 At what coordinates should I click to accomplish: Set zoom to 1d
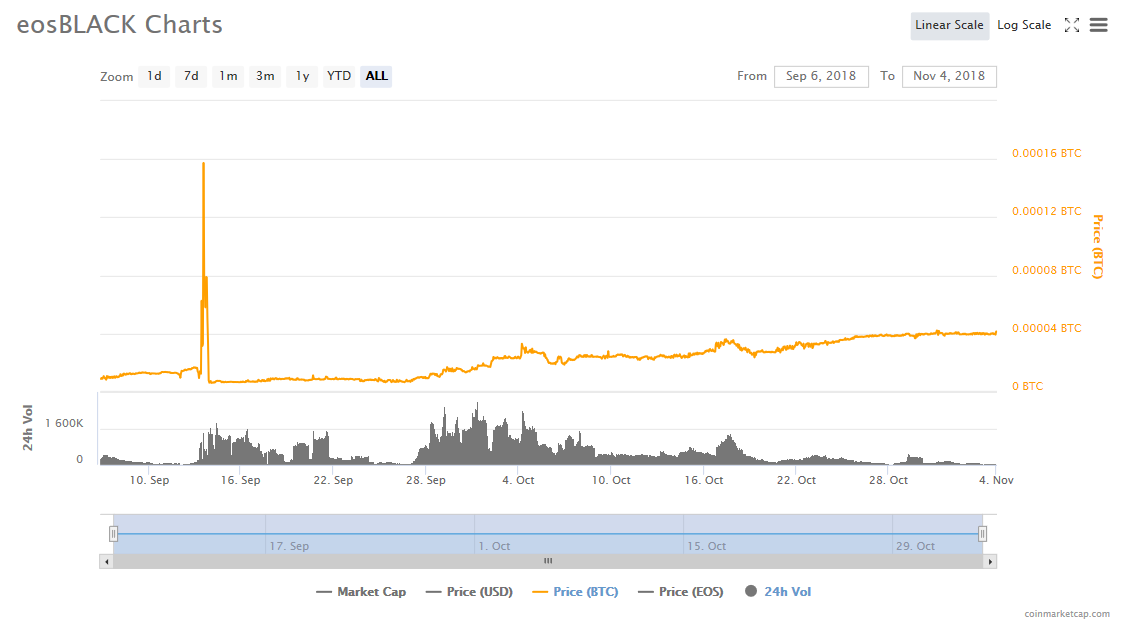(155, 76)
